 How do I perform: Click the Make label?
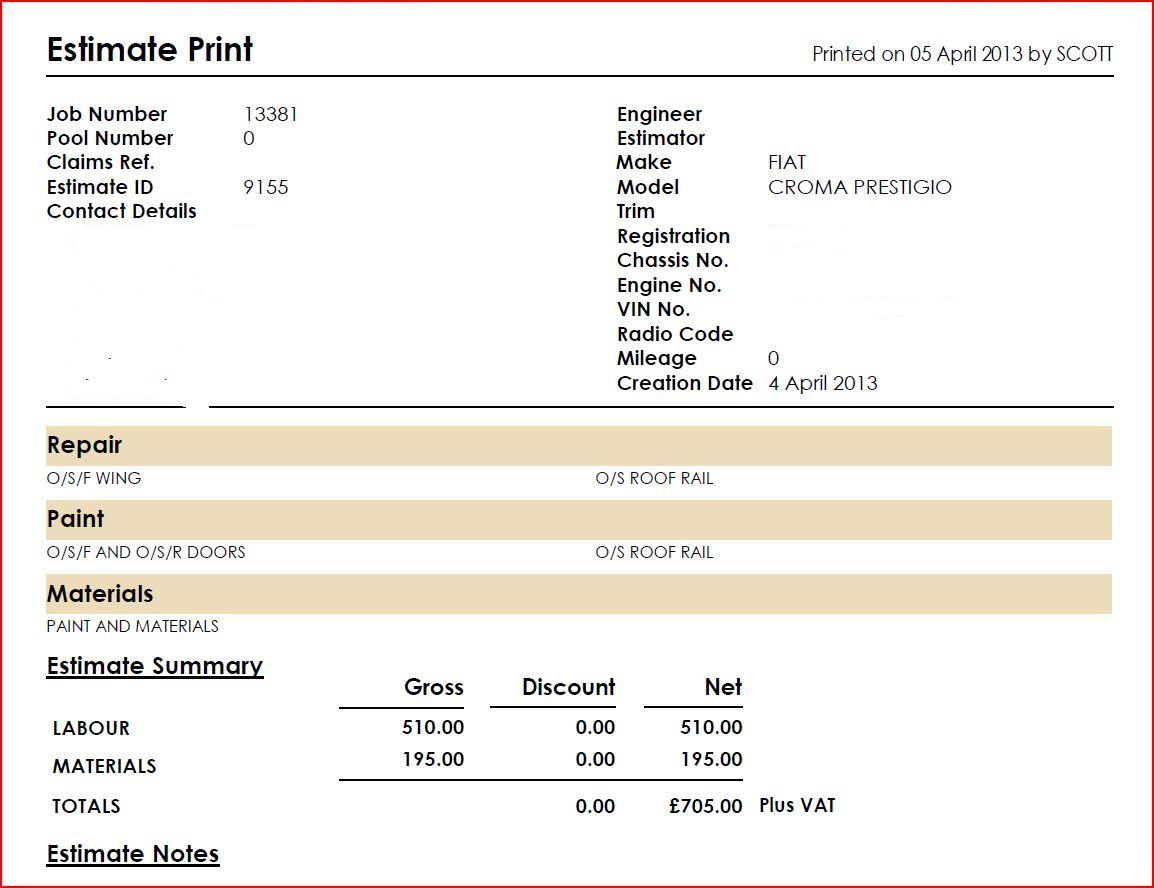[x=643, y=163]
